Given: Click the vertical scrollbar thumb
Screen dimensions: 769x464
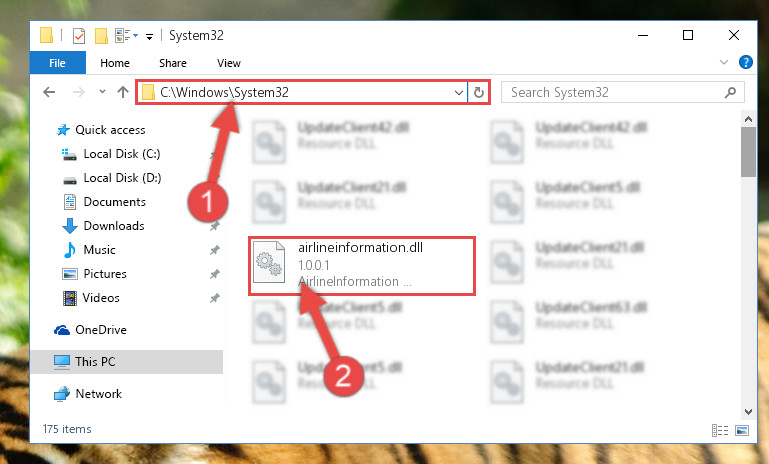Looking at the screenshot, I should pos(748,152).
